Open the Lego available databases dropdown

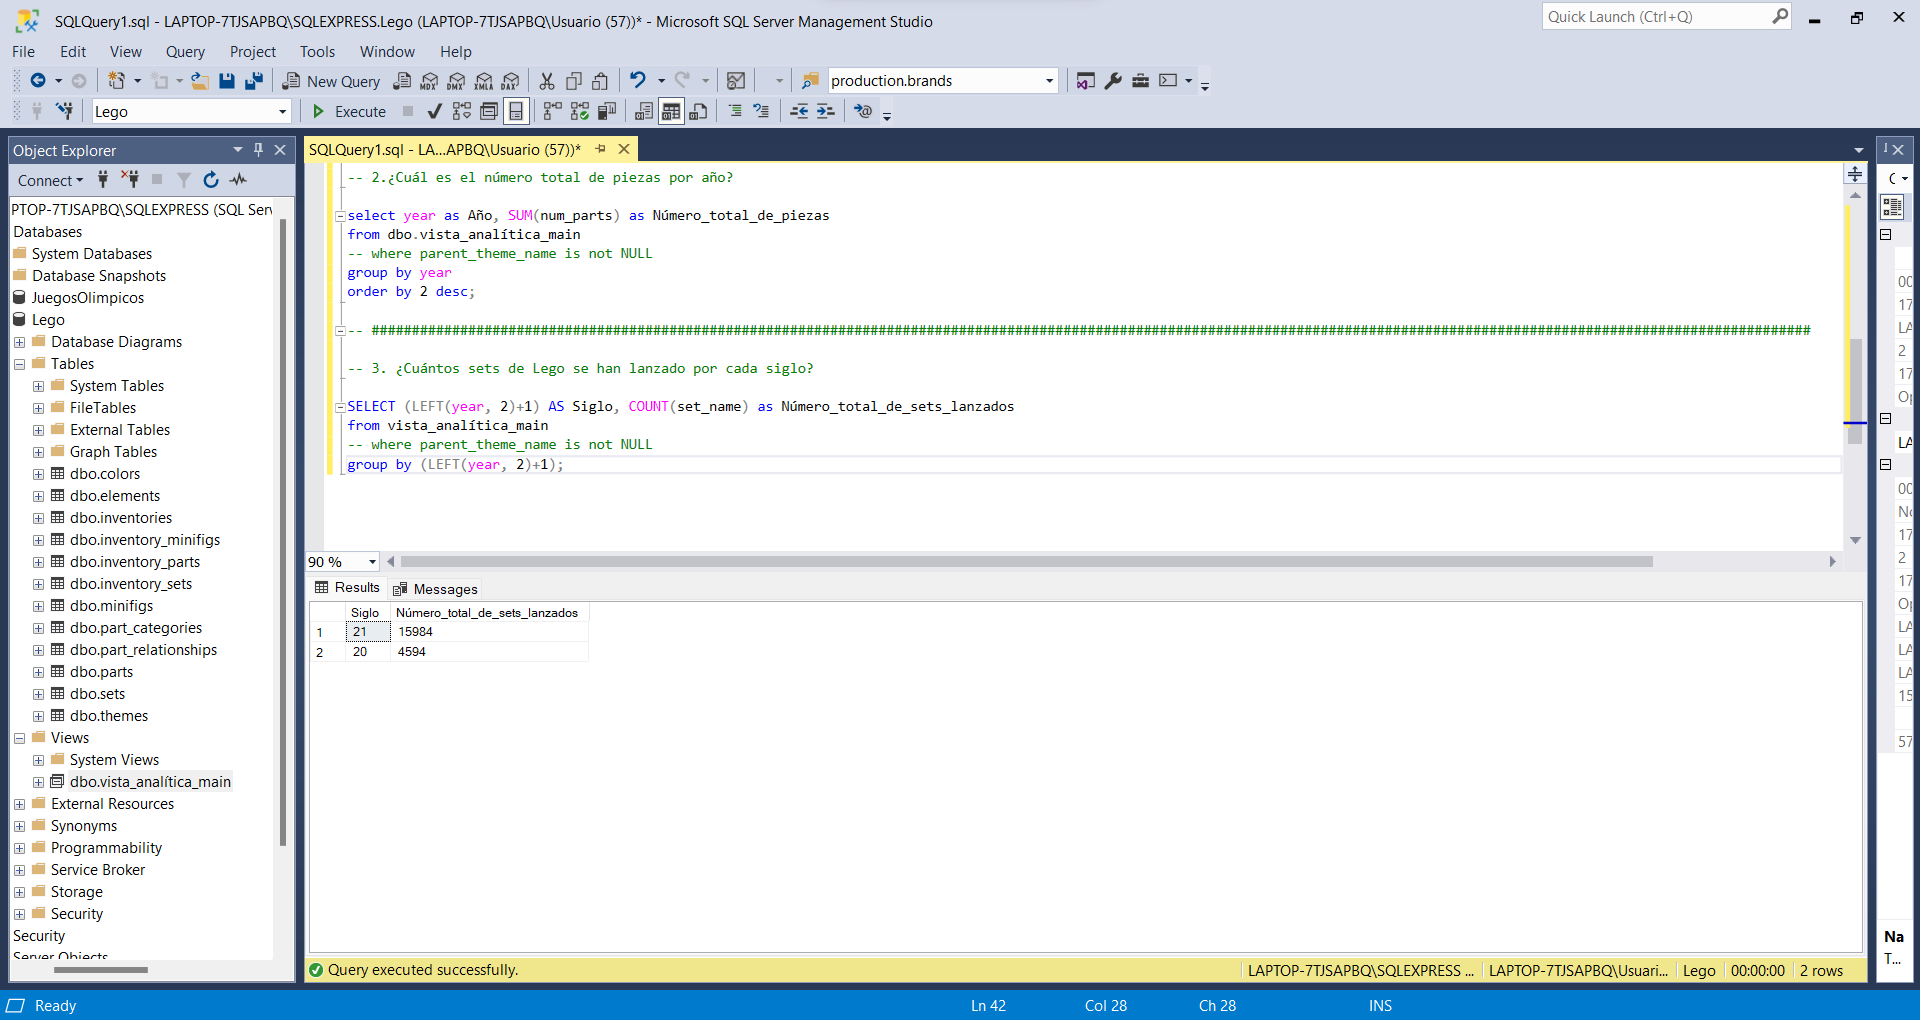282,112
